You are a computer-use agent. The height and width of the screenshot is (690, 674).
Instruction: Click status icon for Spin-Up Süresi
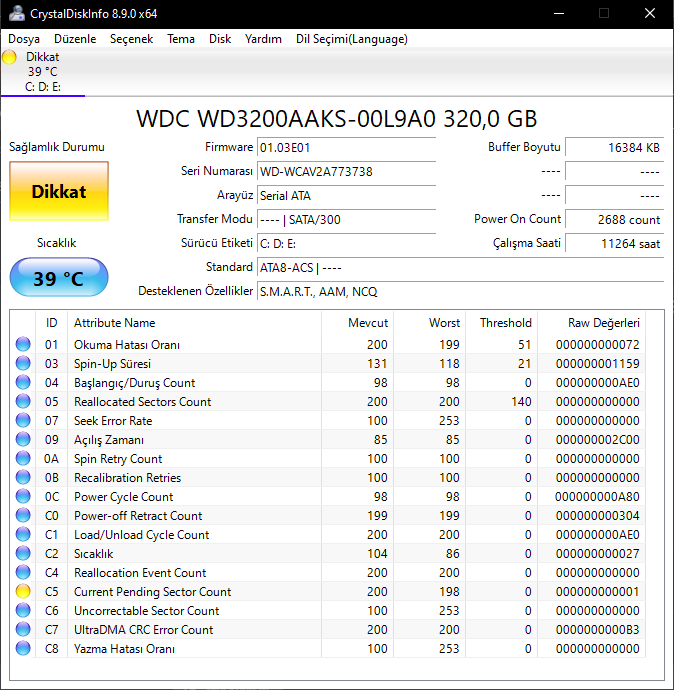coord(23,363)
